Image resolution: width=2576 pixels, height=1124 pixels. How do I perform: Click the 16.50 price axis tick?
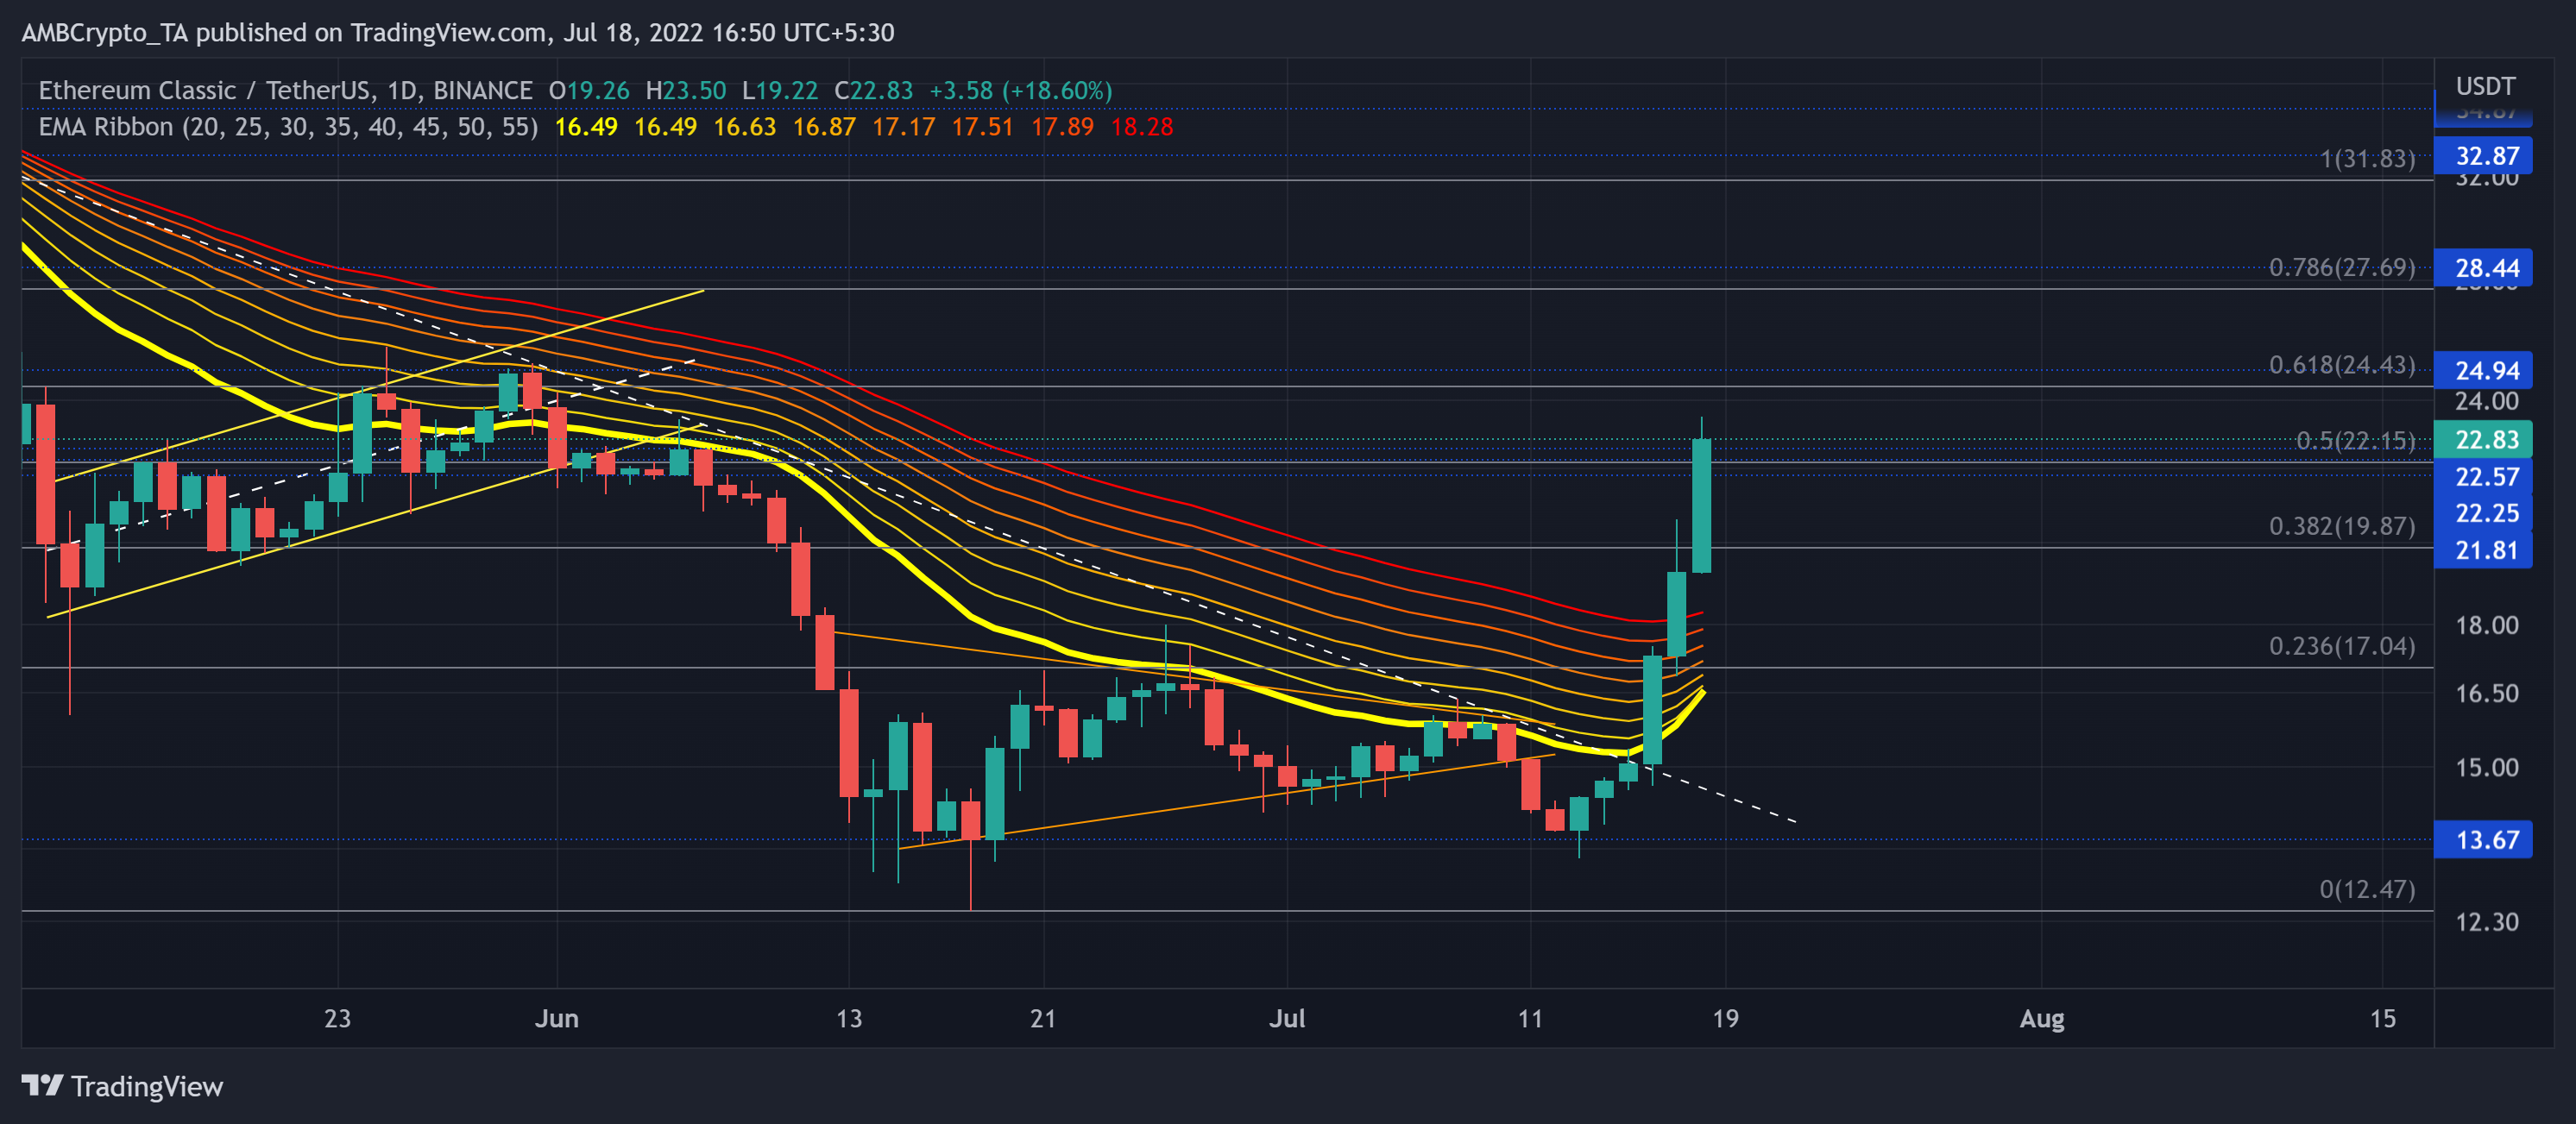coord(2486,693)
